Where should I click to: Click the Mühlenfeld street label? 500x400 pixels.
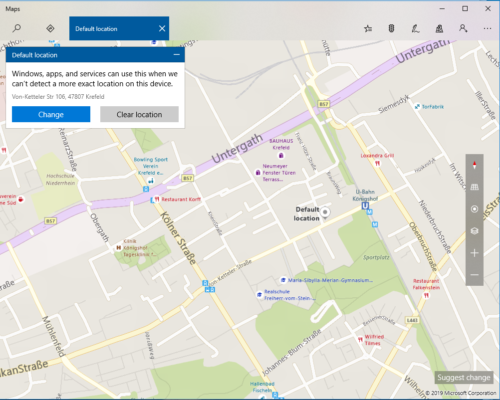[x=53, y=336]
